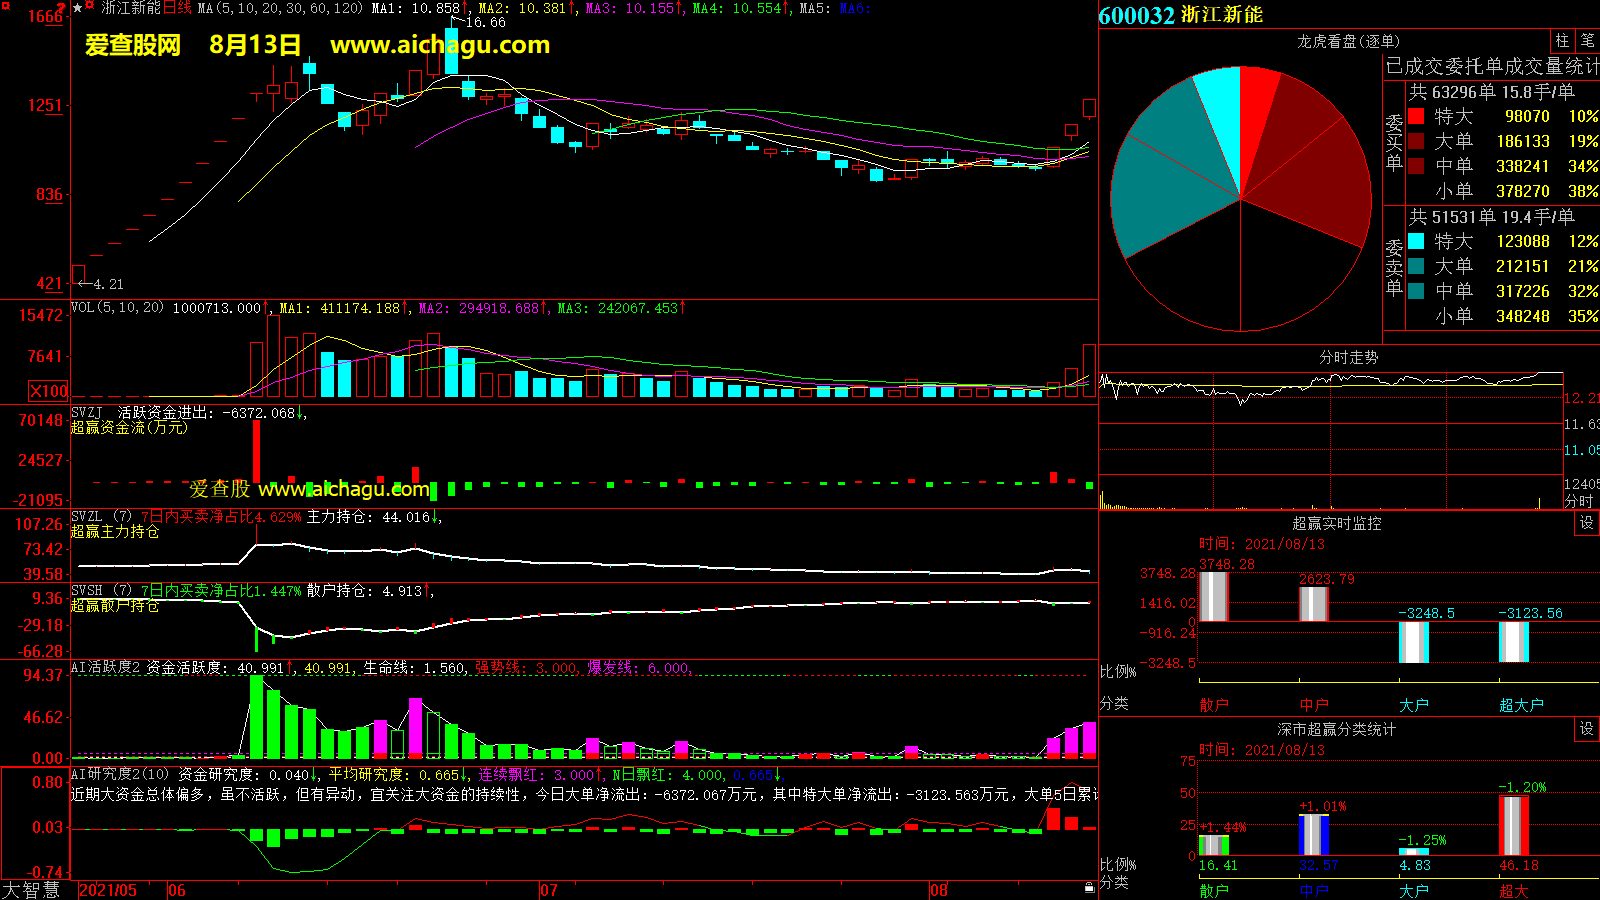Switch the 龙虎看盘 view to 柱 mode
Screen dimensions: 1600x900
point(1562,40)
